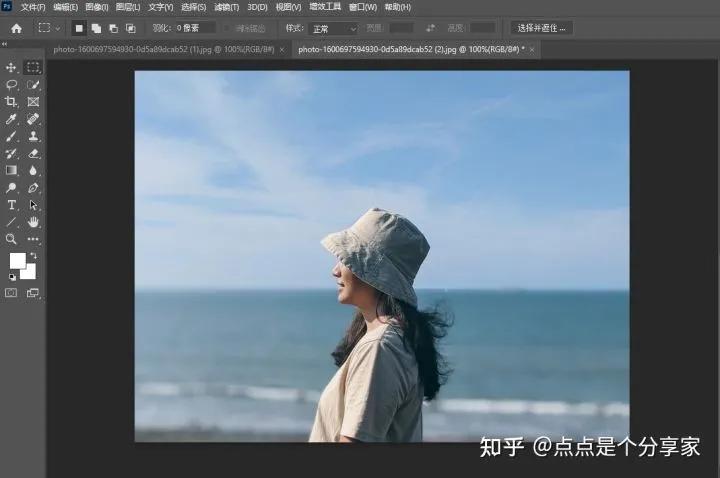Click the feather 0 像素 field
The width and height of the screenshot is (720, 478).
point(196,28)
